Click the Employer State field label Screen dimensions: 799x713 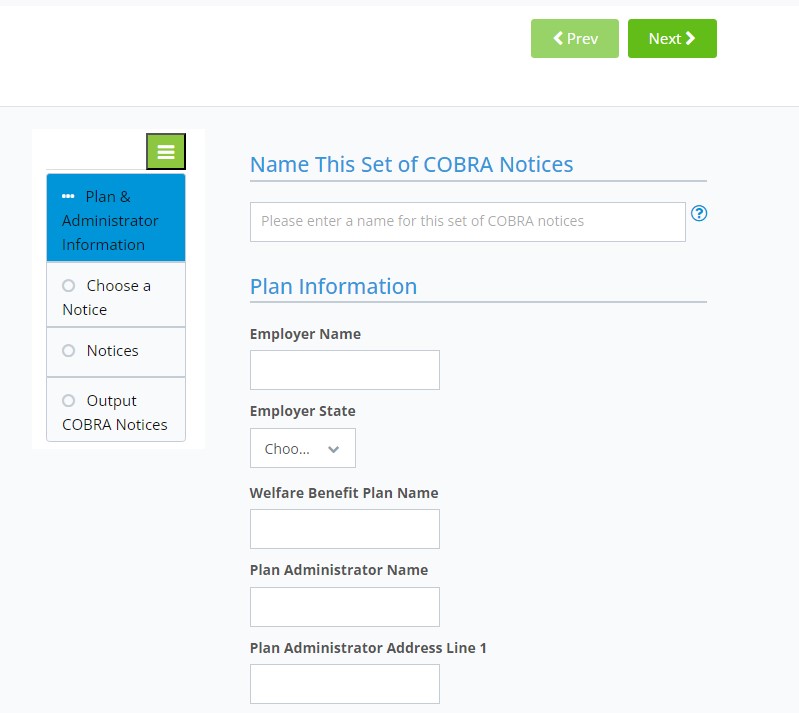point(302,411)
